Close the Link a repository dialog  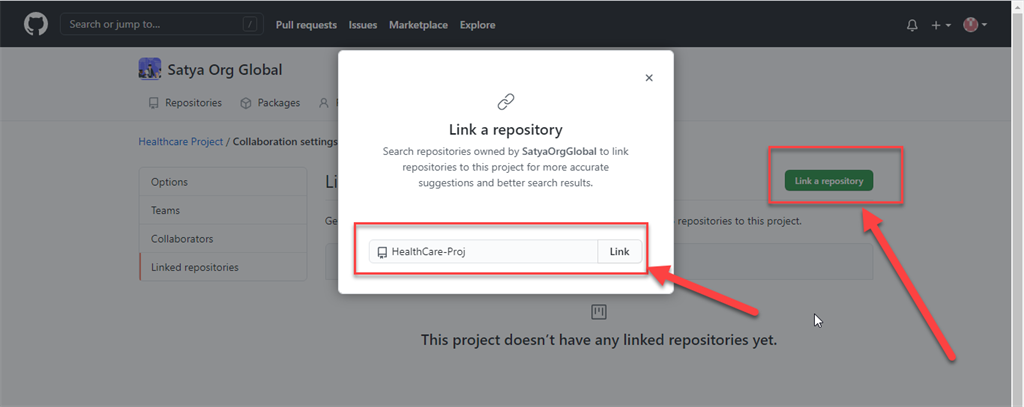coord(648,78)
